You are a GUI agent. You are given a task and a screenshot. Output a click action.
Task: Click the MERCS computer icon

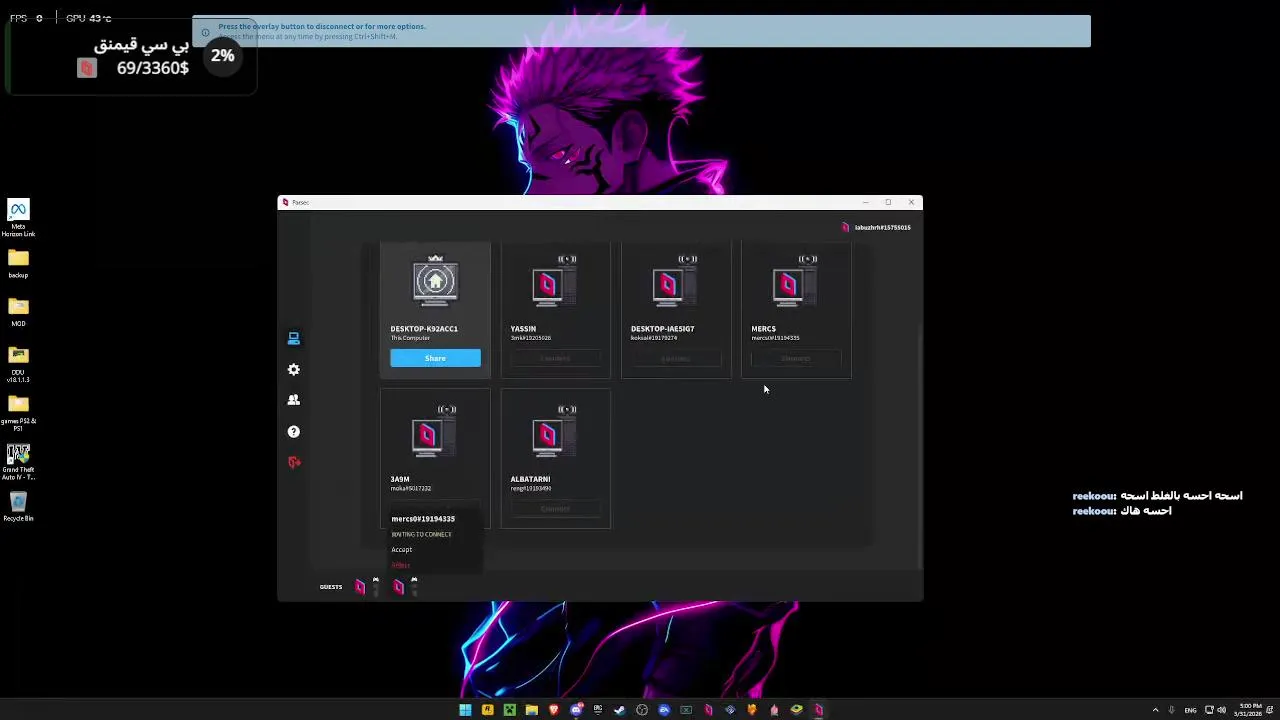coord(793,283)
